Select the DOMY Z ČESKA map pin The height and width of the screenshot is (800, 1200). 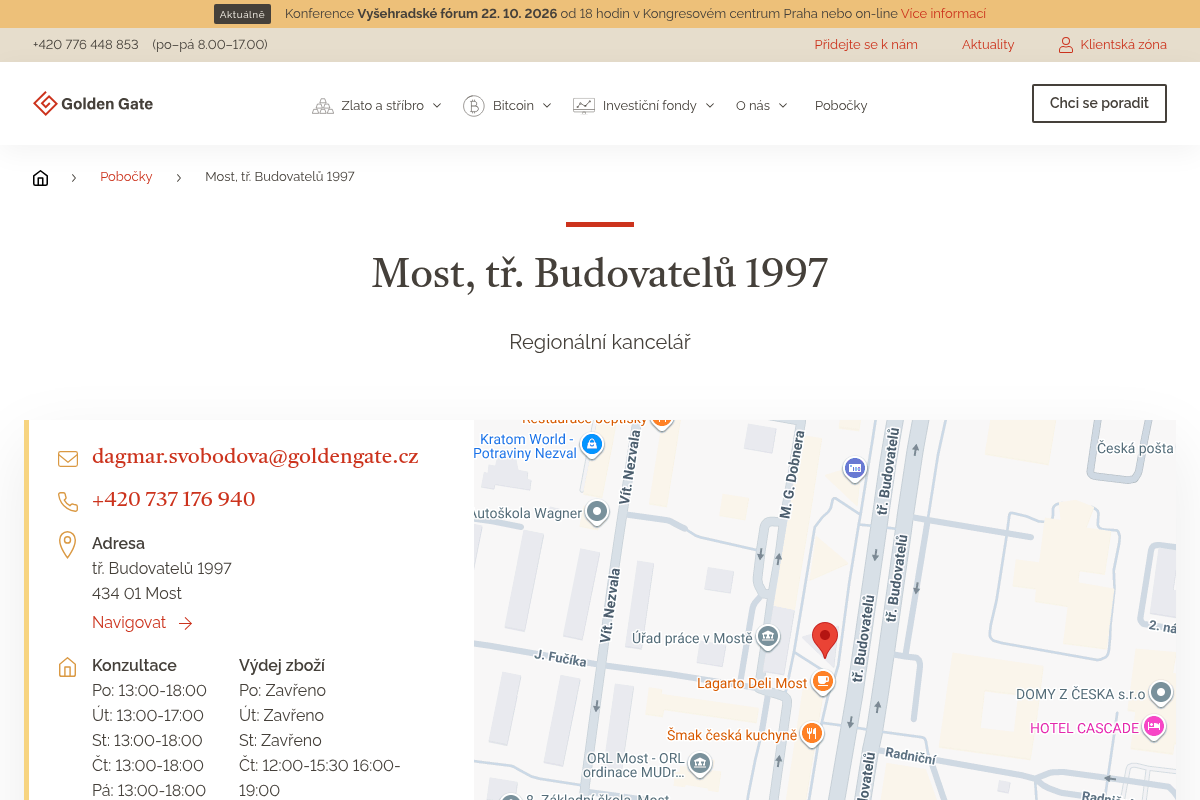click(1161, 692)
